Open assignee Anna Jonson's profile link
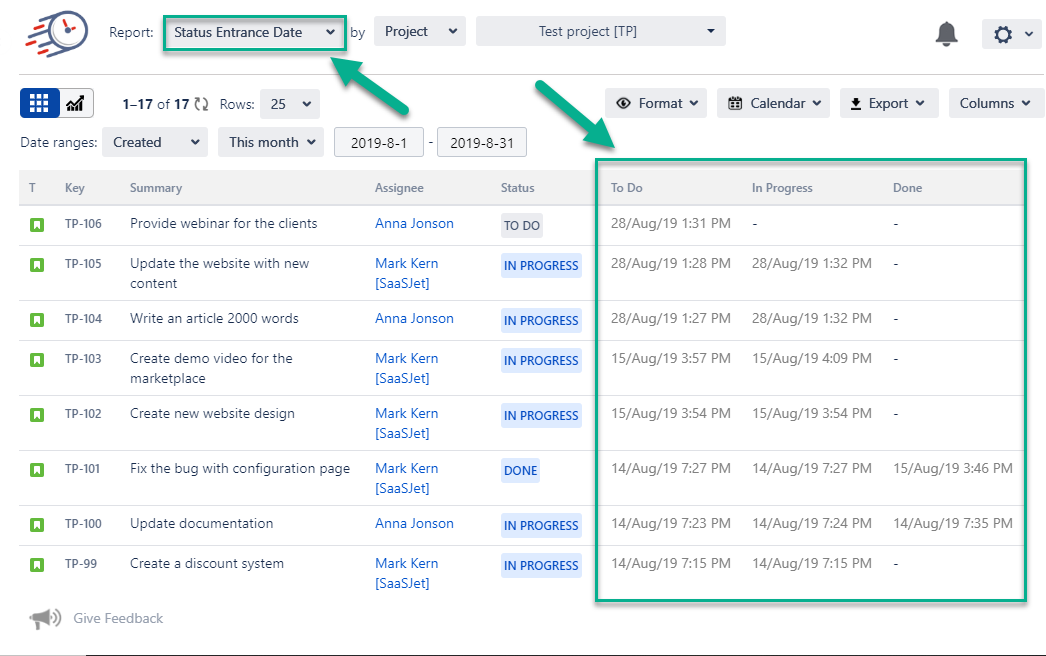 click(x=414, y=224)
